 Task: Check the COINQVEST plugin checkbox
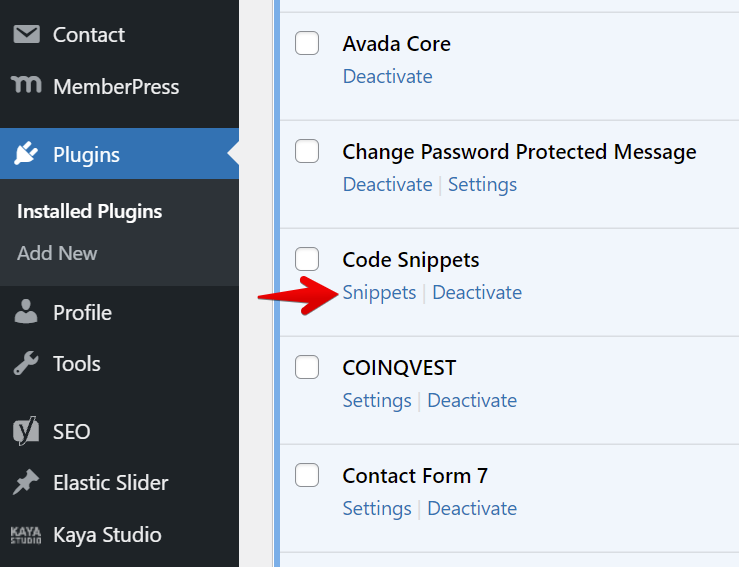click(x=307, y=367)
